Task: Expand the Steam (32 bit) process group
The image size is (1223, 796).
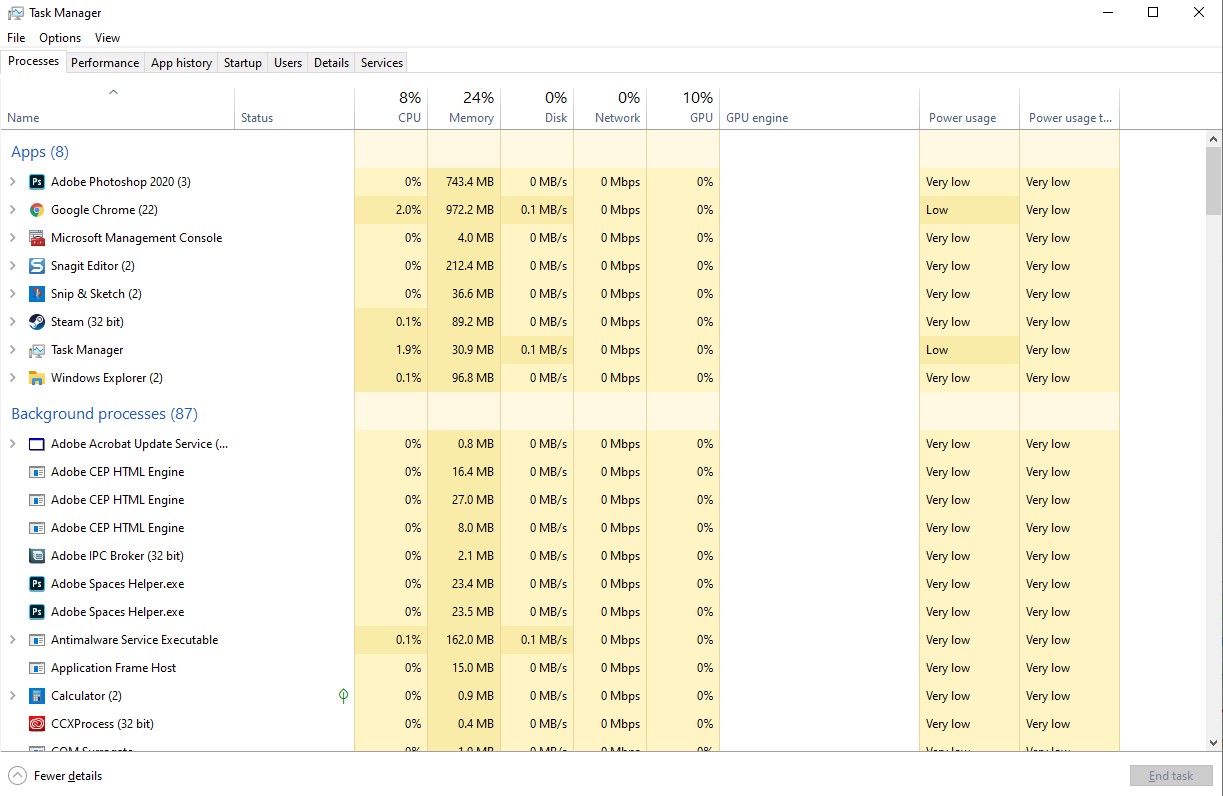Action: (12, 322)
